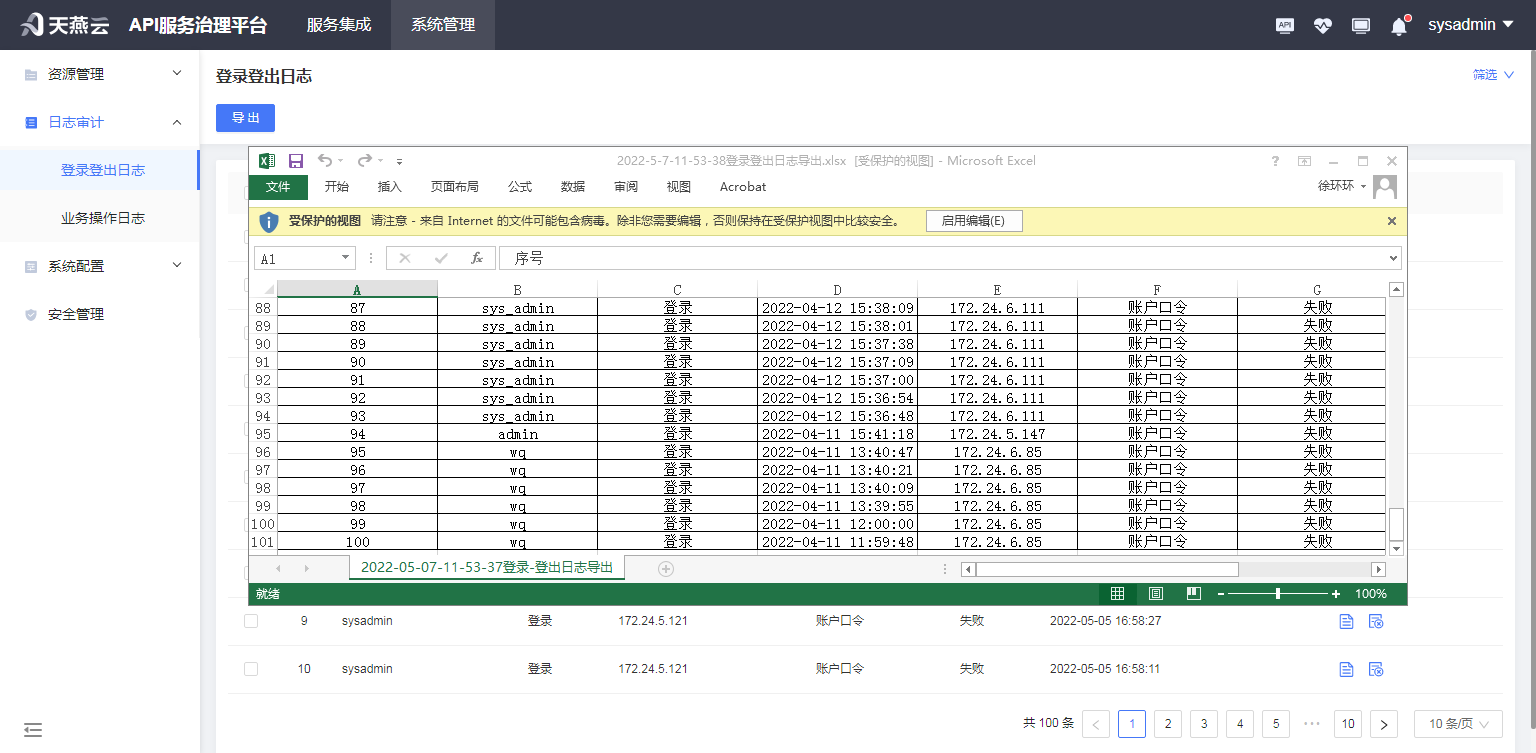Viewport: 1536px width, 753px height.
Task: Click the log detail document icon for row 9
Action: (x=1345, y=621)
